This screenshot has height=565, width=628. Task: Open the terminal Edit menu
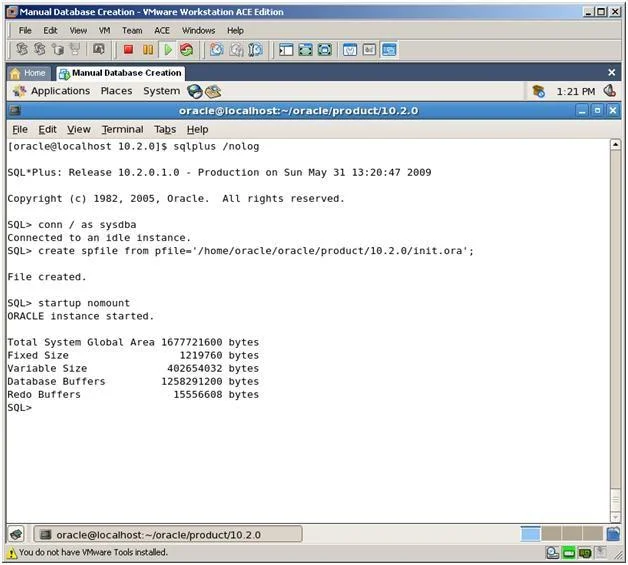pos(47,130)
